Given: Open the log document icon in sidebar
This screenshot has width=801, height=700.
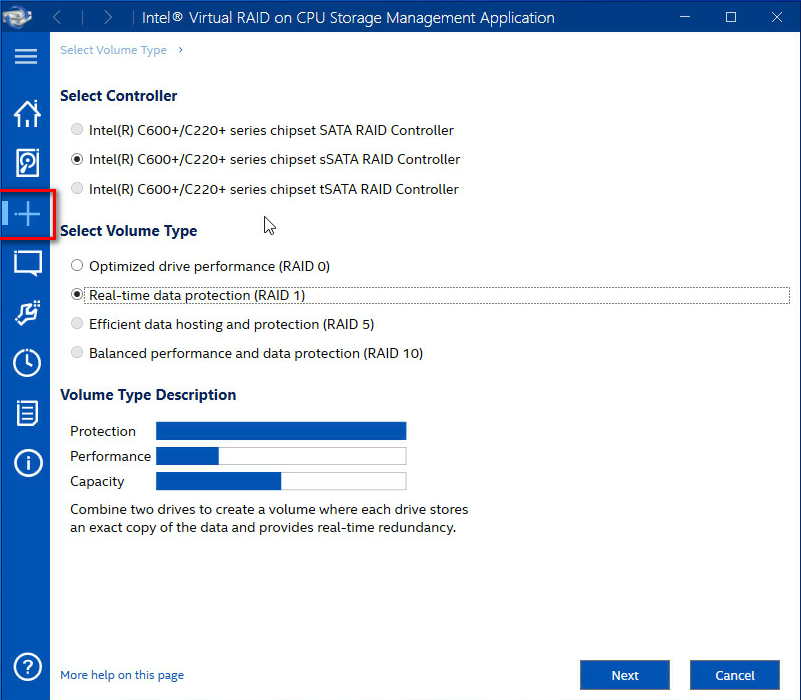Looking at the screenshot, I should [x=27, y=413].
